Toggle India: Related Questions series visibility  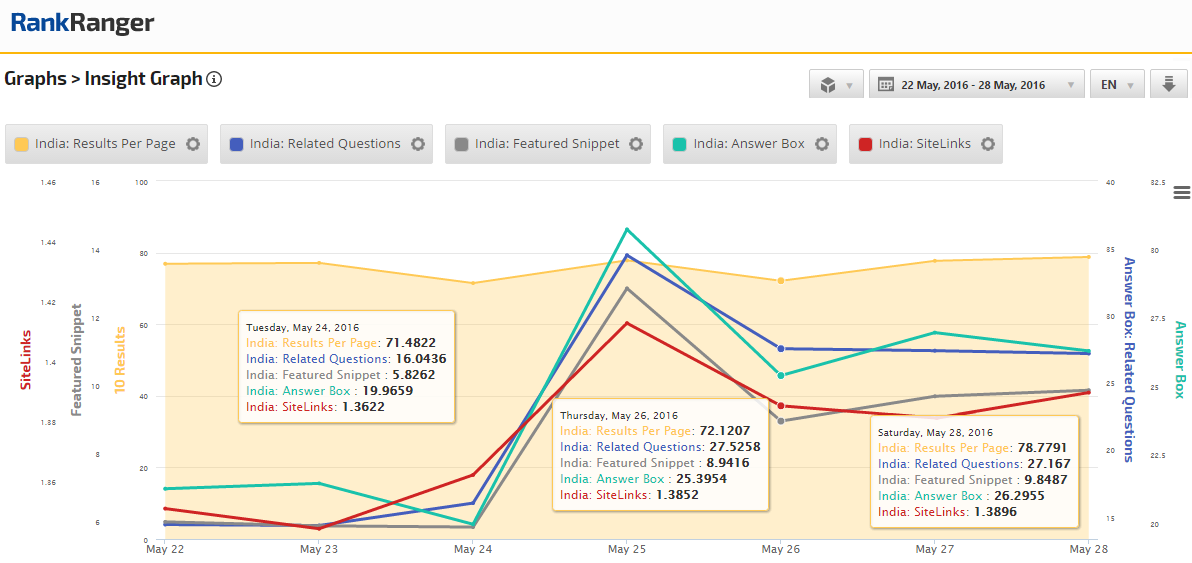[x=325, y=144]
